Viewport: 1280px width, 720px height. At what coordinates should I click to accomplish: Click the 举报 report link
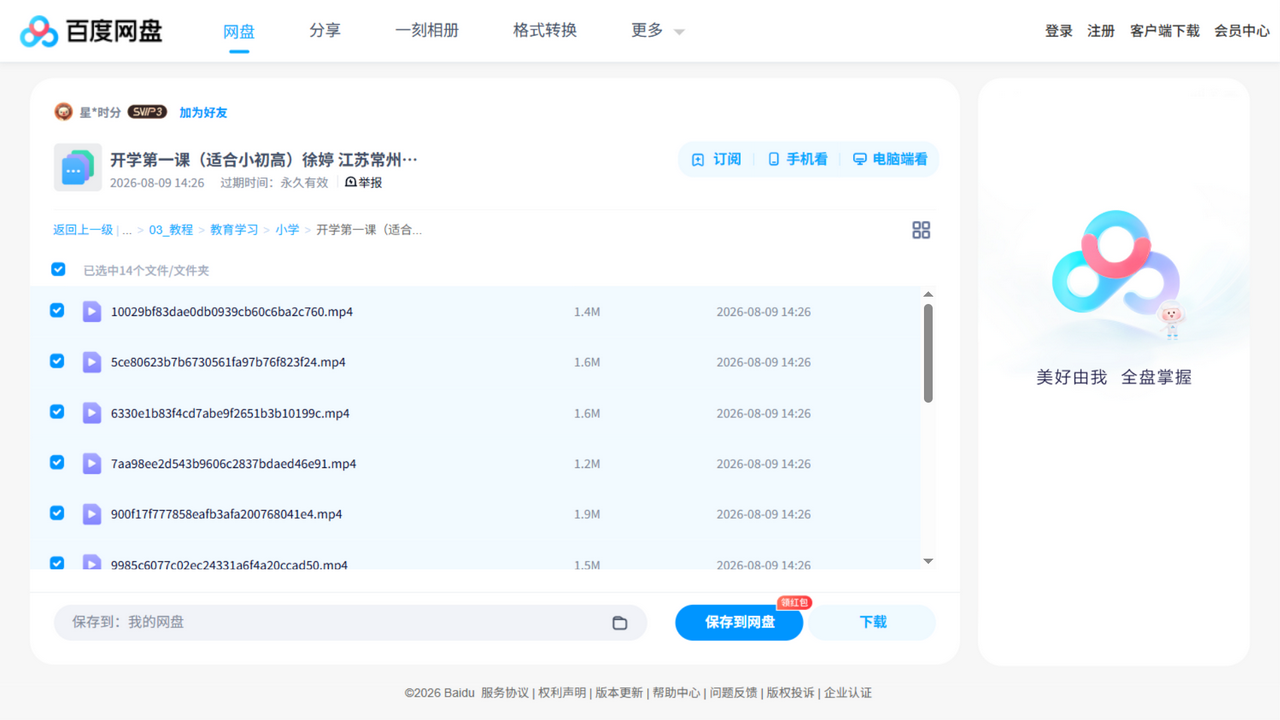[364, 183]
